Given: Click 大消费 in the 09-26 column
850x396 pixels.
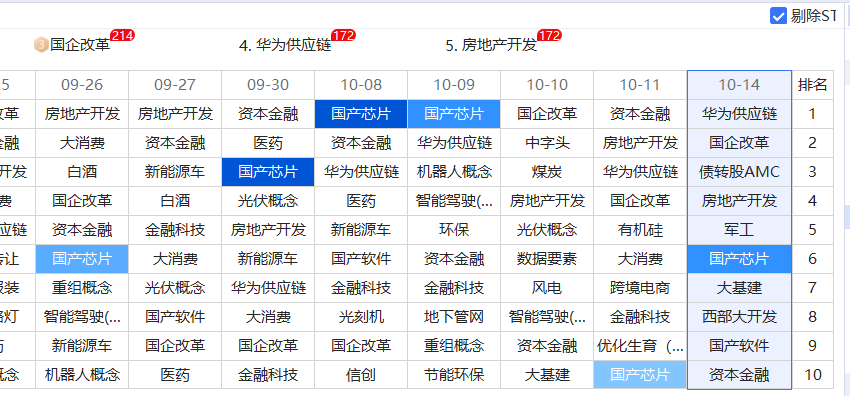Looking at the screenshot, I should coord(82,143).
